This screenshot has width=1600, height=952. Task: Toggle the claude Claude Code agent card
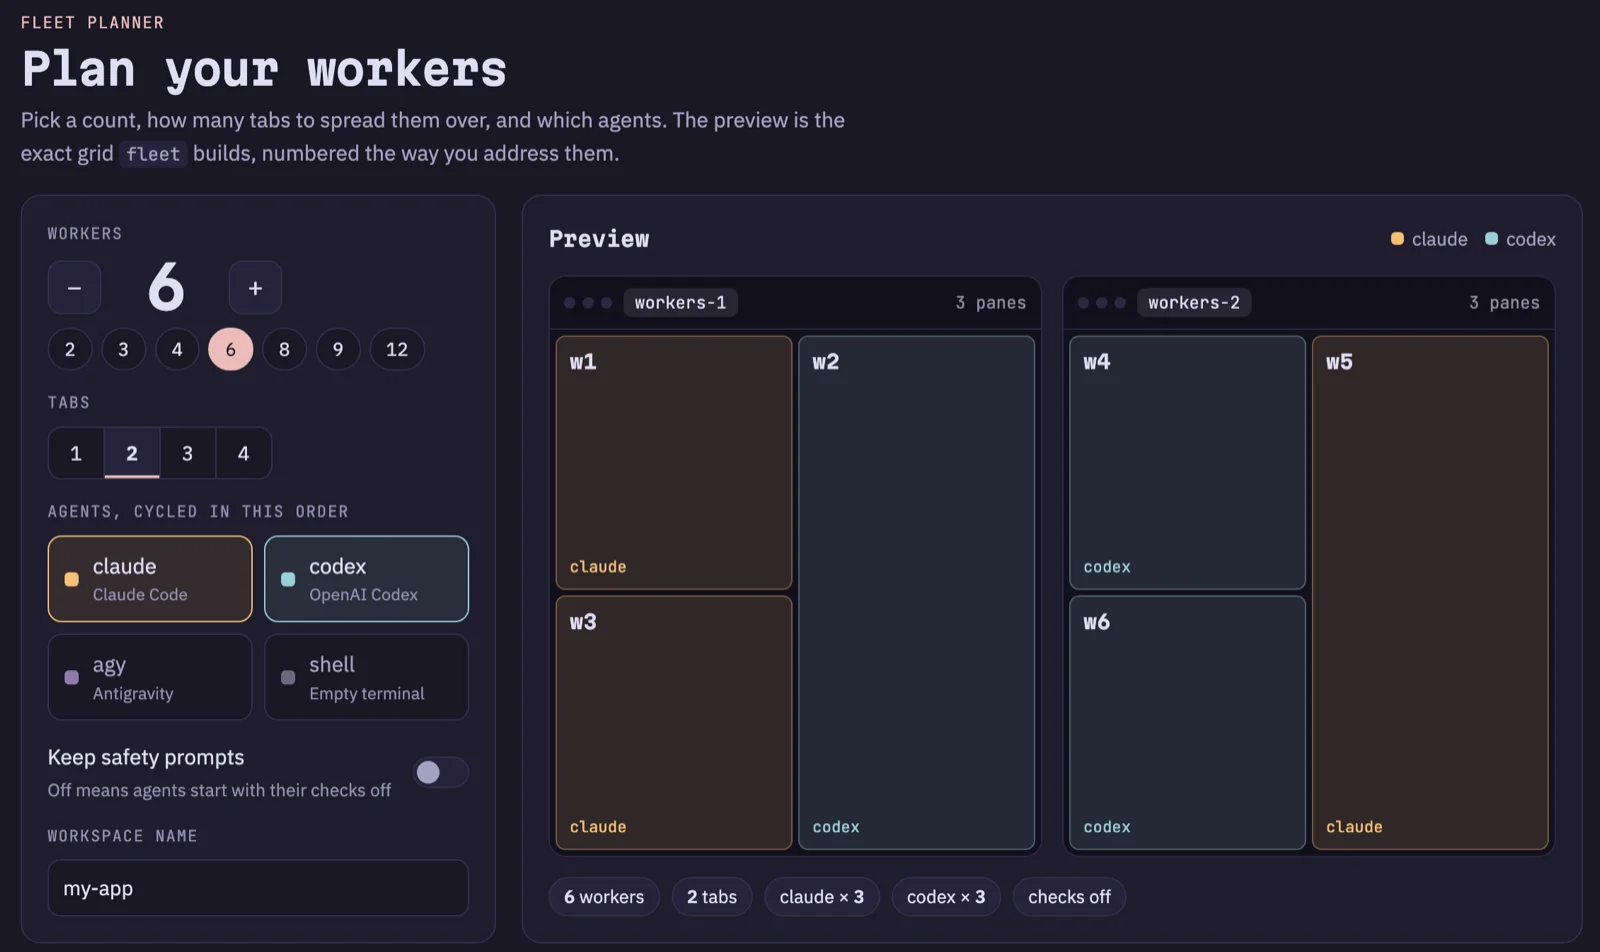coord(150,579)
